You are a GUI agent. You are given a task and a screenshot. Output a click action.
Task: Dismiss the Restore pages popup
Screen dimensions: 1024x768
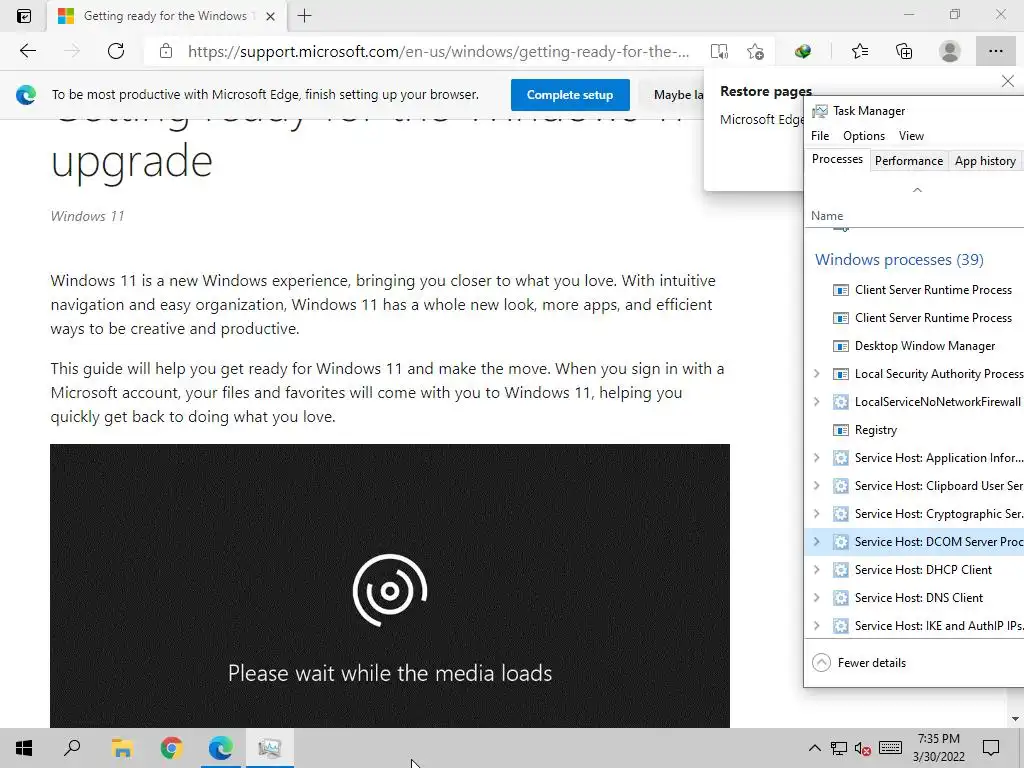click(1008, 81)
